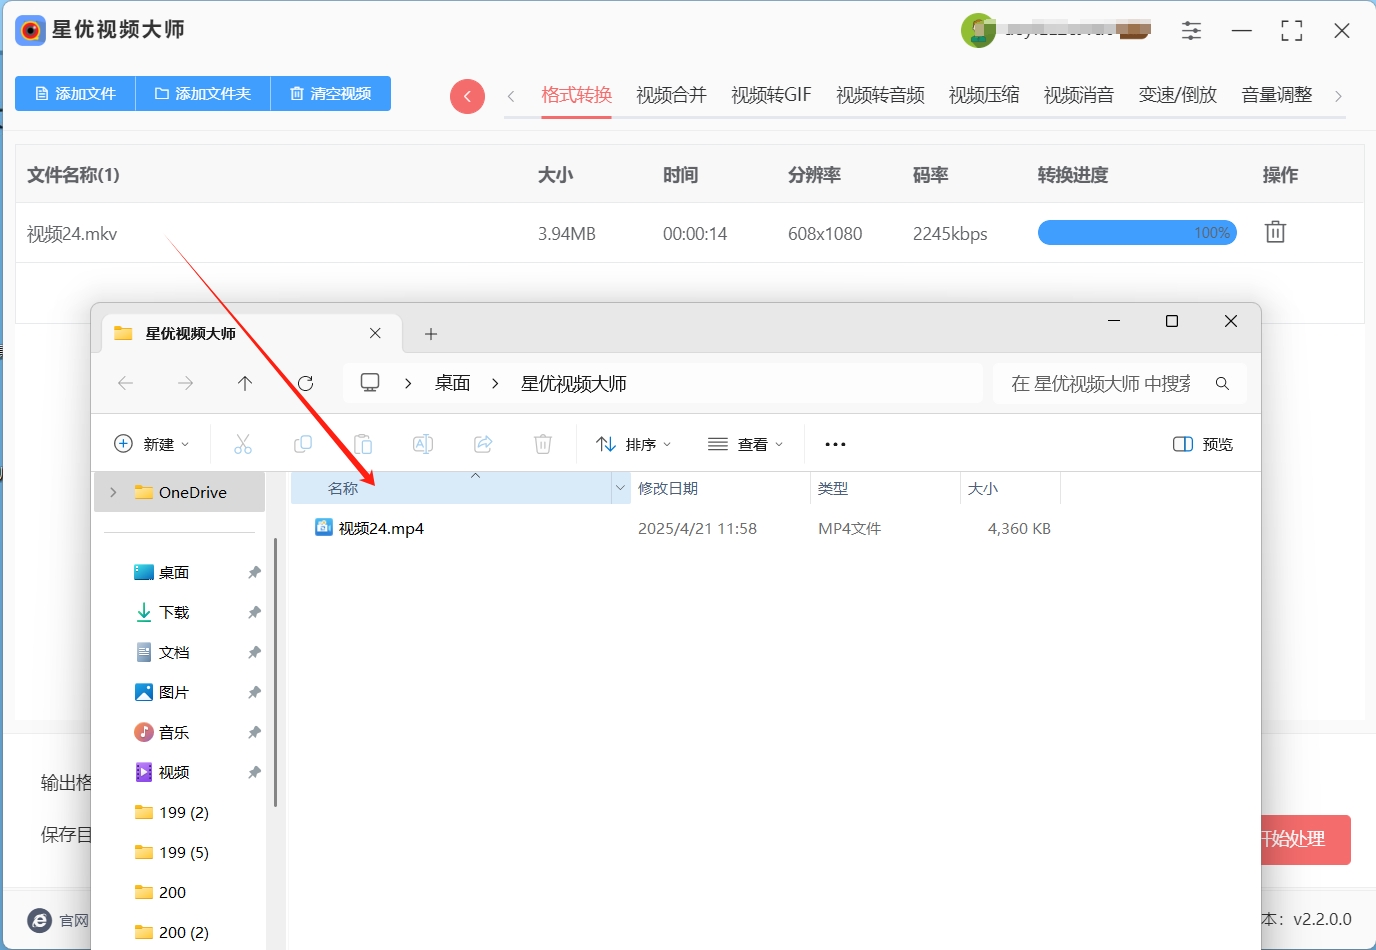Select 桌面 in the address bar breadcrumb
1376x950 pixels.
coord(452,383)
